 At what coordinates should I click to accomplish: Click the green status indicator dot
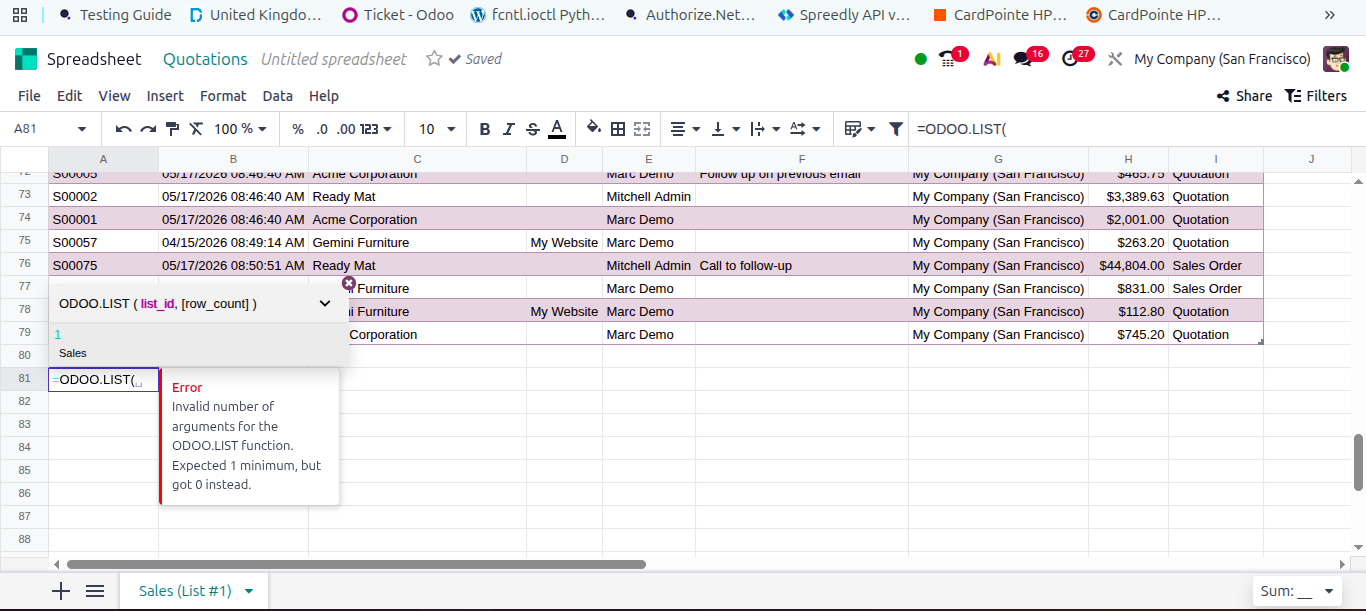921,59
